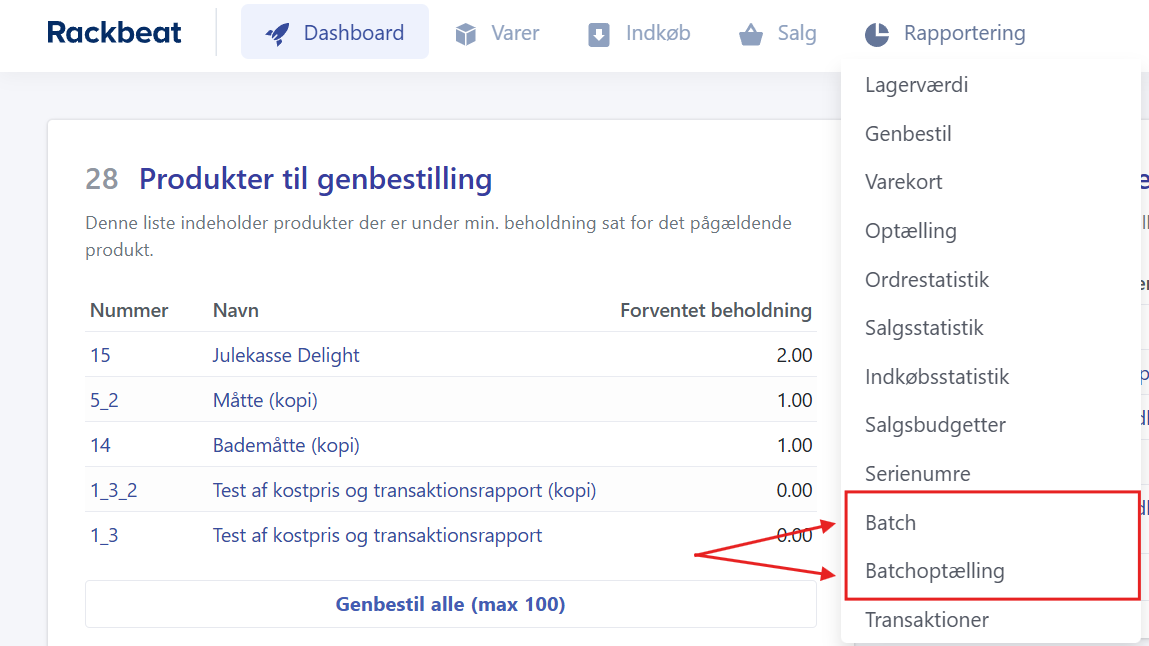
Task: Open Salgsstatistik report
Action: [924, 328]
